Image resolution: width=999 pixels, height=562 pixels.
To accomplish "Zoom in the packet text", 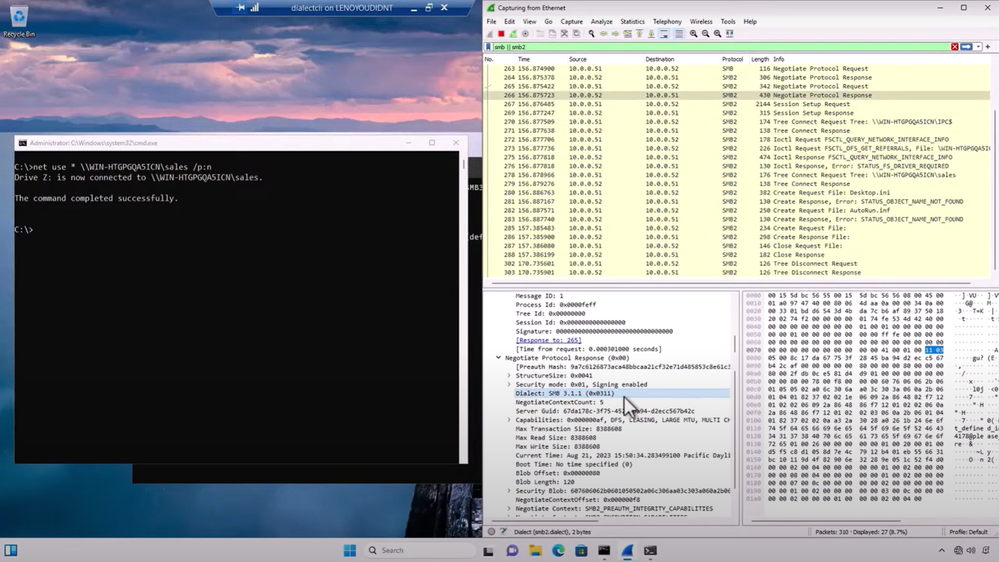I will 693,34.
